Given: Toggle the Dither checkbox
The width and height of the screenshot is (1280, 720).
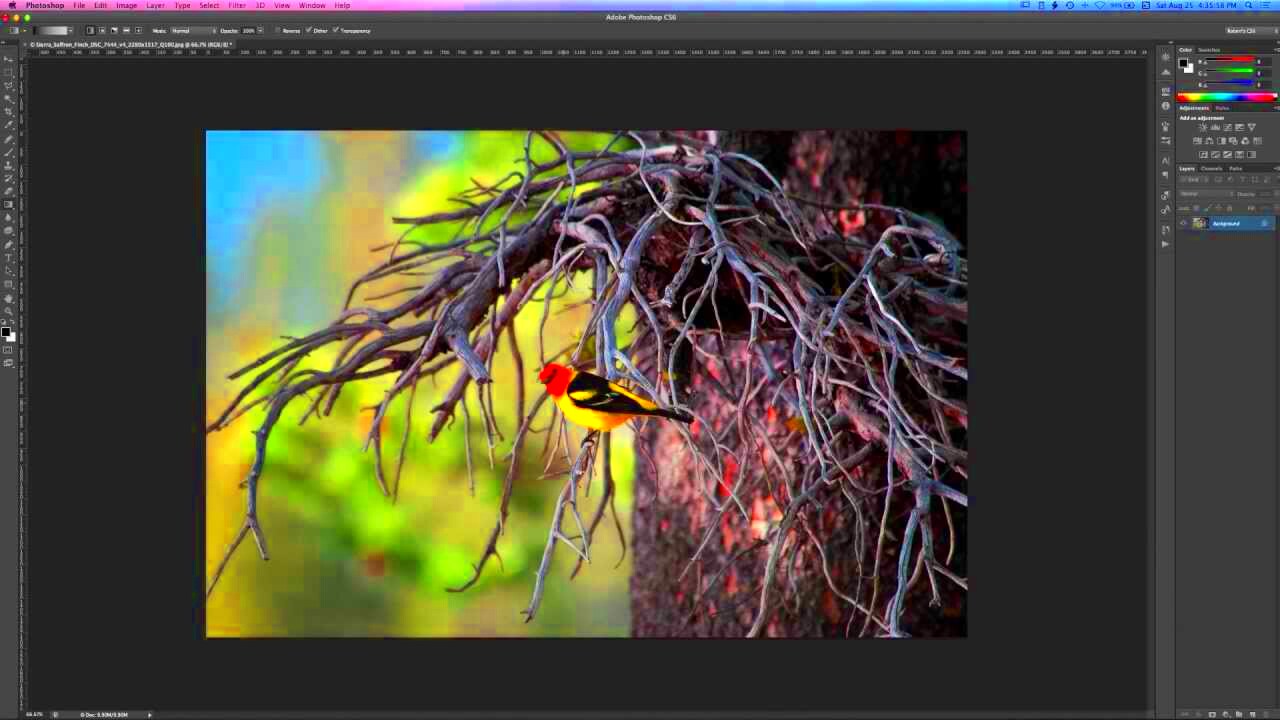Looking at the screenshot, I should pyautogui.click(x=308, y=30).
